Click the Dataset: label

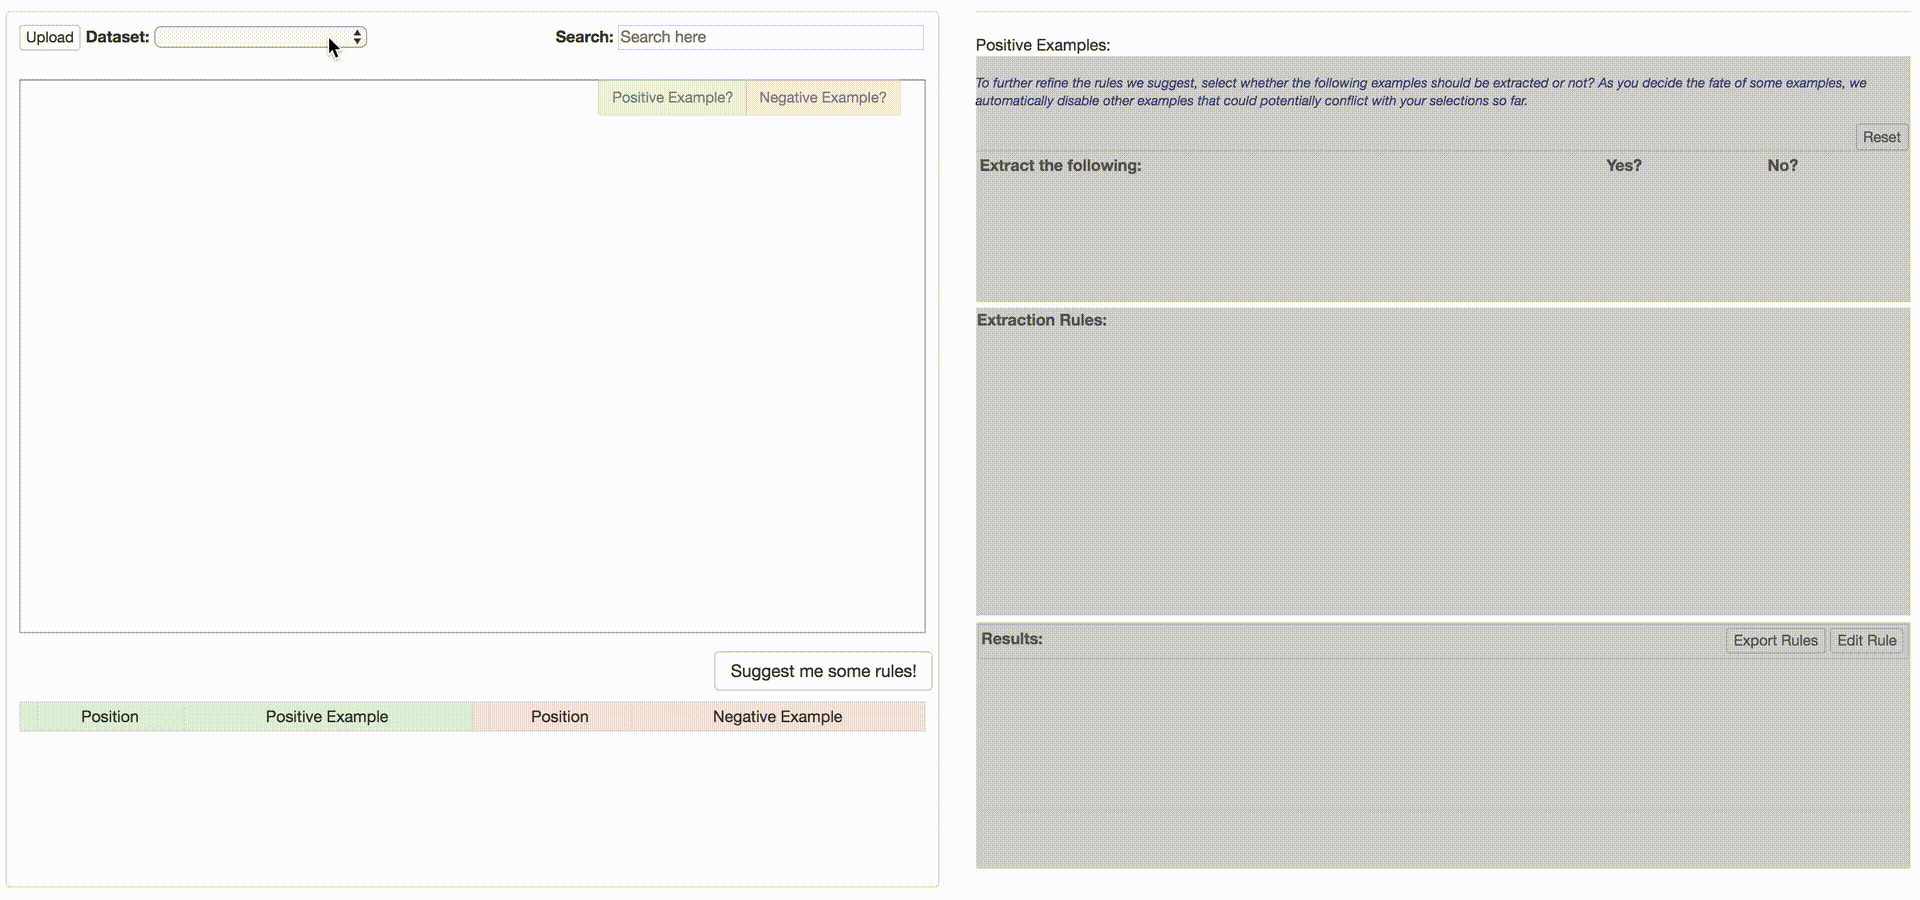point(118,37)
